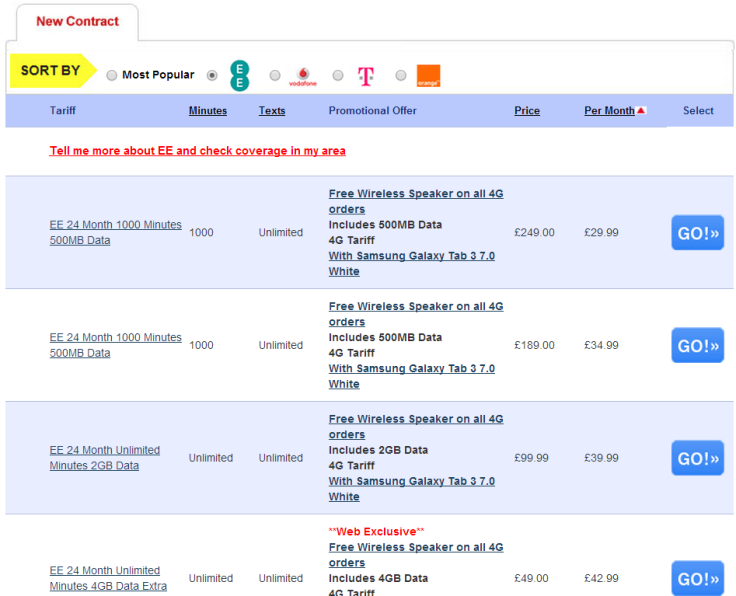Select the Most Popular radio button
Image resolution: width=736 pixels, height=596 pixels.
click(112, 75)
